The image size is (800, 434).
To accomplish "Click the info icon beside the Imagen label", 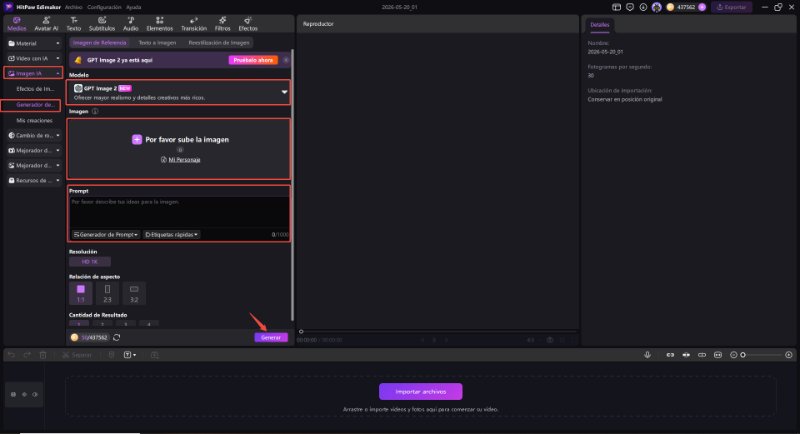I will click(95, 111).
